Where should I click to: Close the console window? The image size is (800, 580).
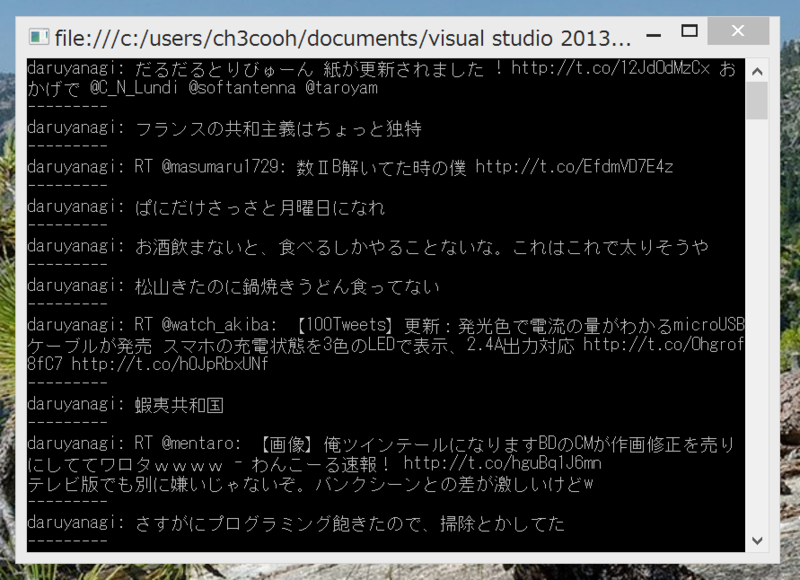738,31
